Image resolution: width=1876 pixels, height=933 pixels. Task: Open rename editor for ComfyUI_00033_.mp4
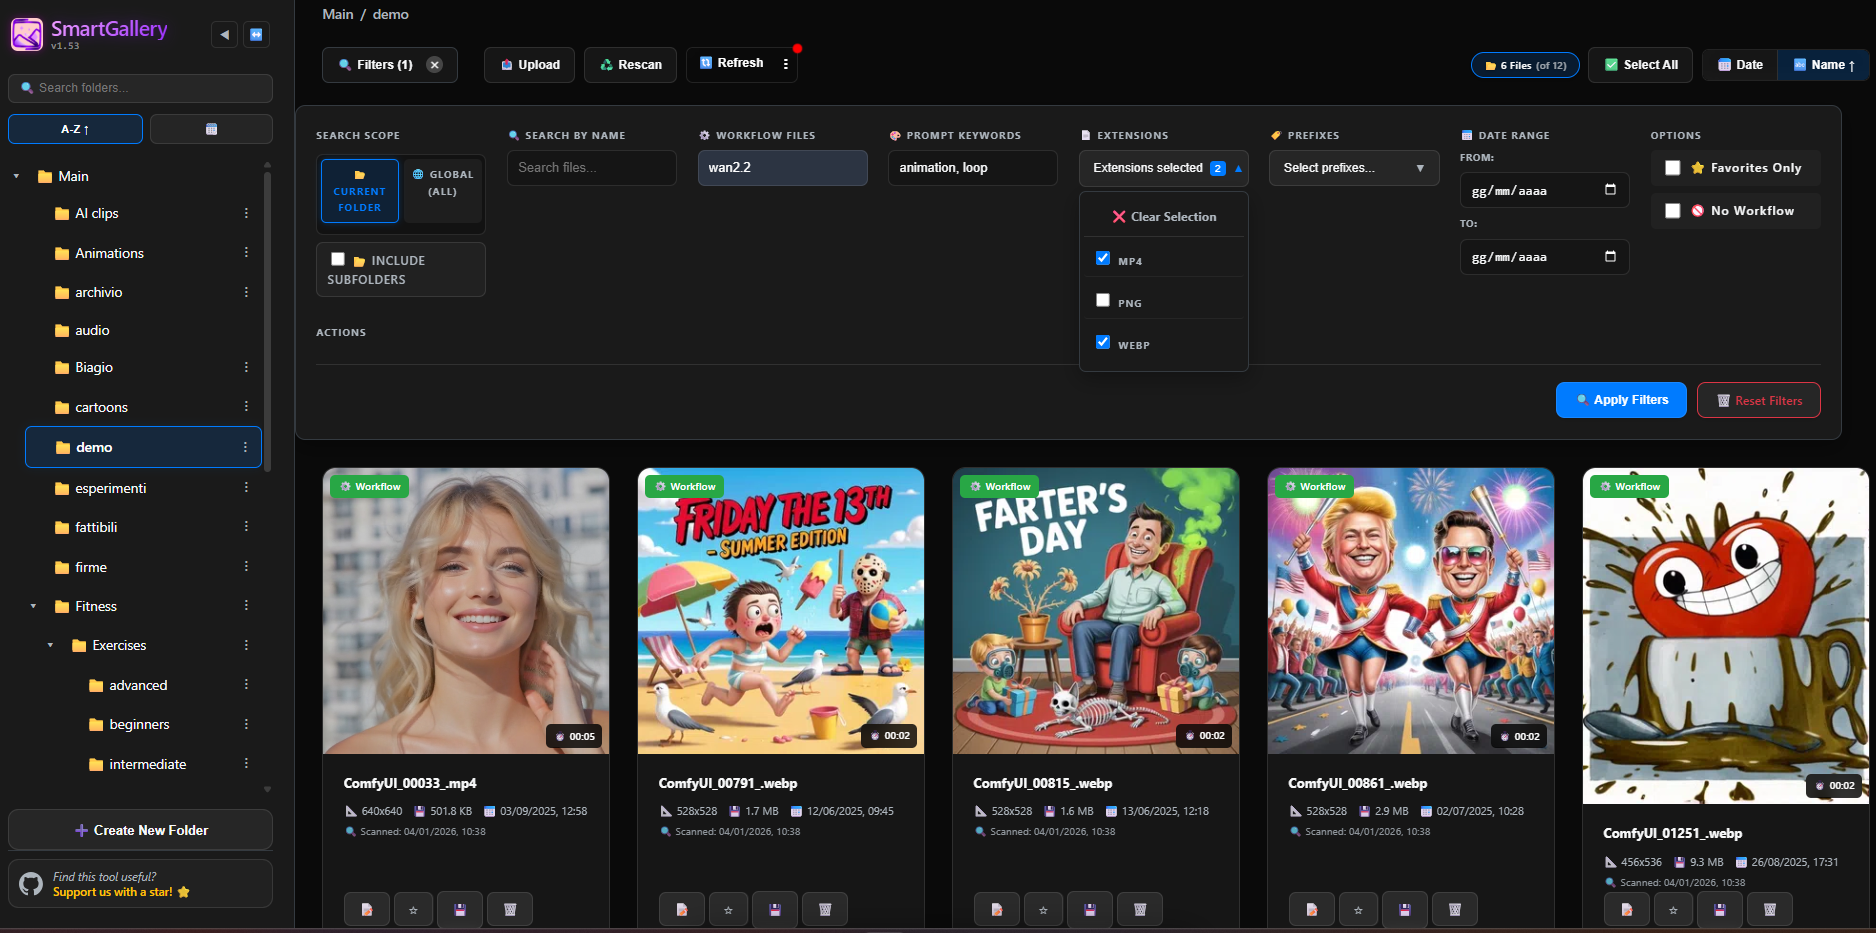367,909
